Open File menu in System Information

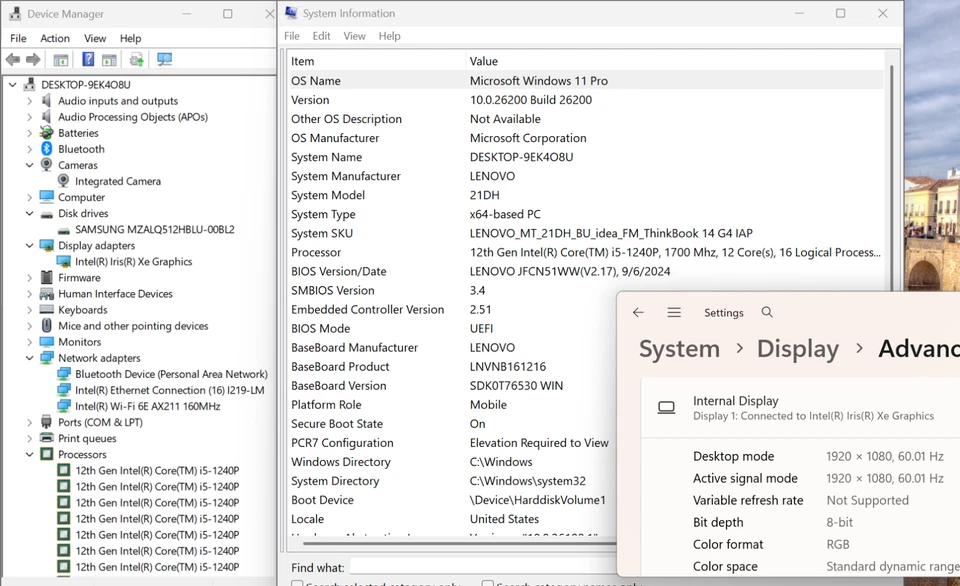pyautogui.click(x=292, y=36)
